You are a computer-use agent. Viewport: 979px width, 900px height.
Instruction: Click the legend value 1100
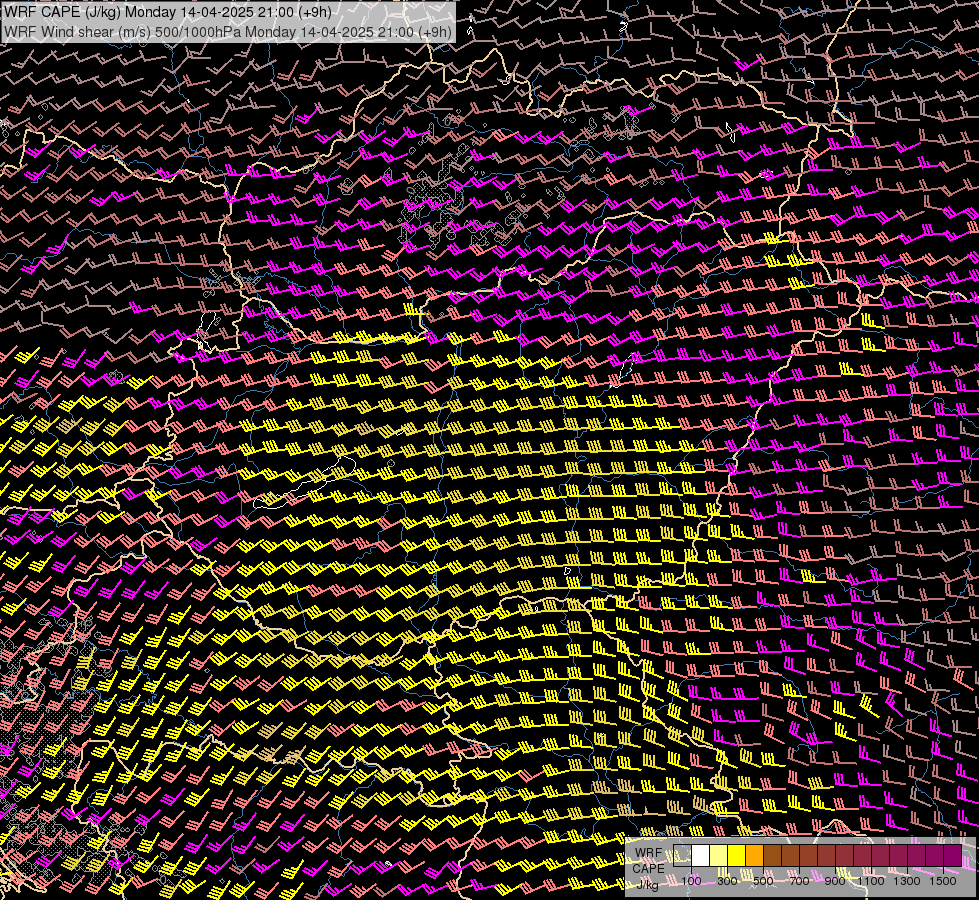[x=871, y=881]
